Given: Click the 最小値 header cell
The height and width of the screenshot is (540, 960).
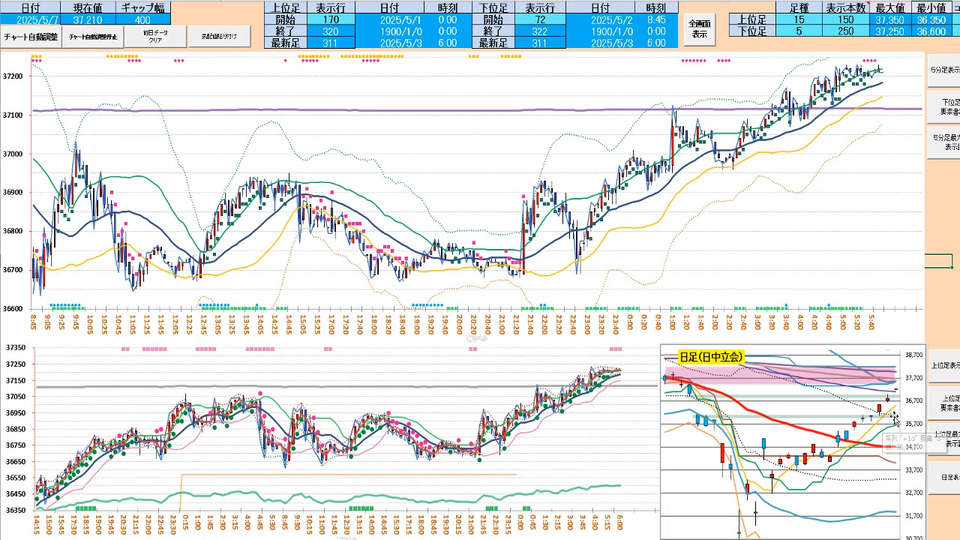Looking at the screenshot, I should click(931, 8).
